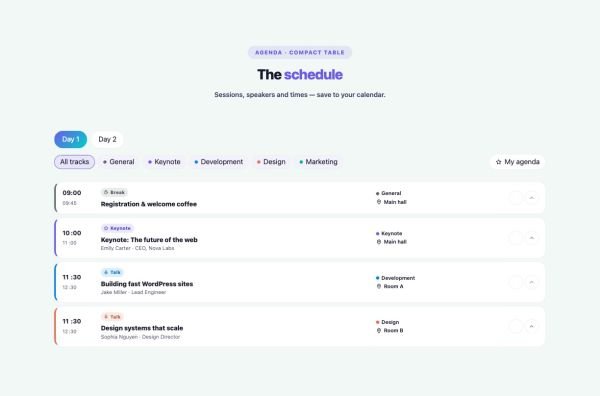Click the Design track dot in Design systems row

point(378,322)
